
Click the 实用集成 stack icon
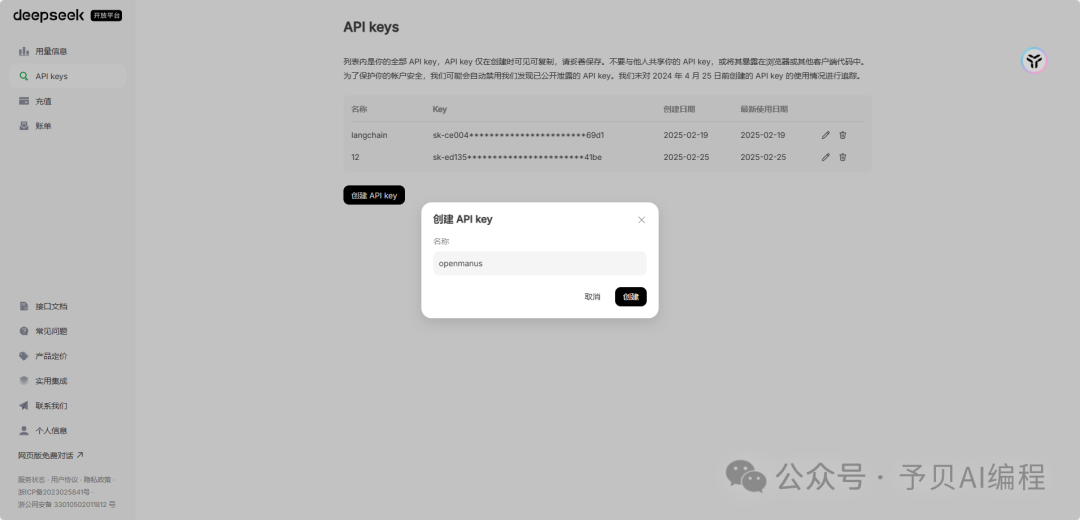23,381
